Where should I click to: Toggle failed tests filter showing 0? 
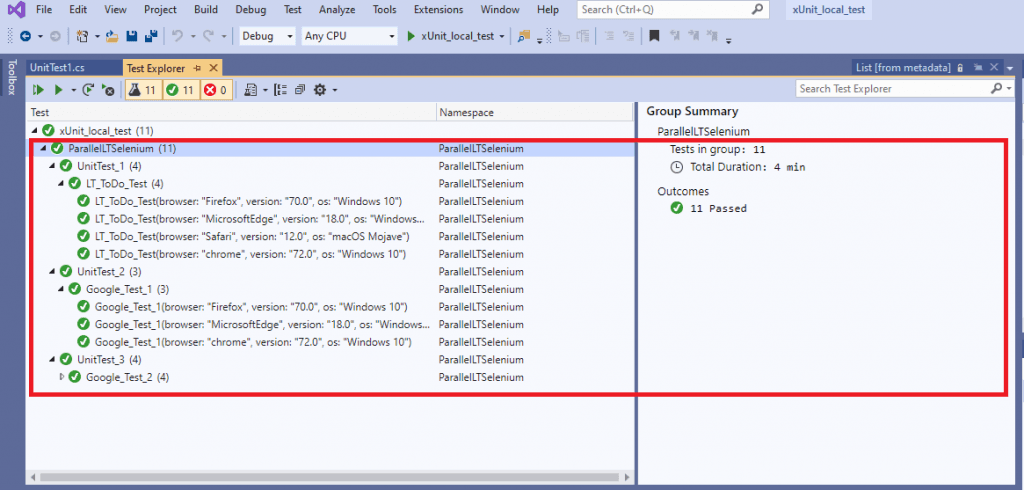(x=216, y=90)
